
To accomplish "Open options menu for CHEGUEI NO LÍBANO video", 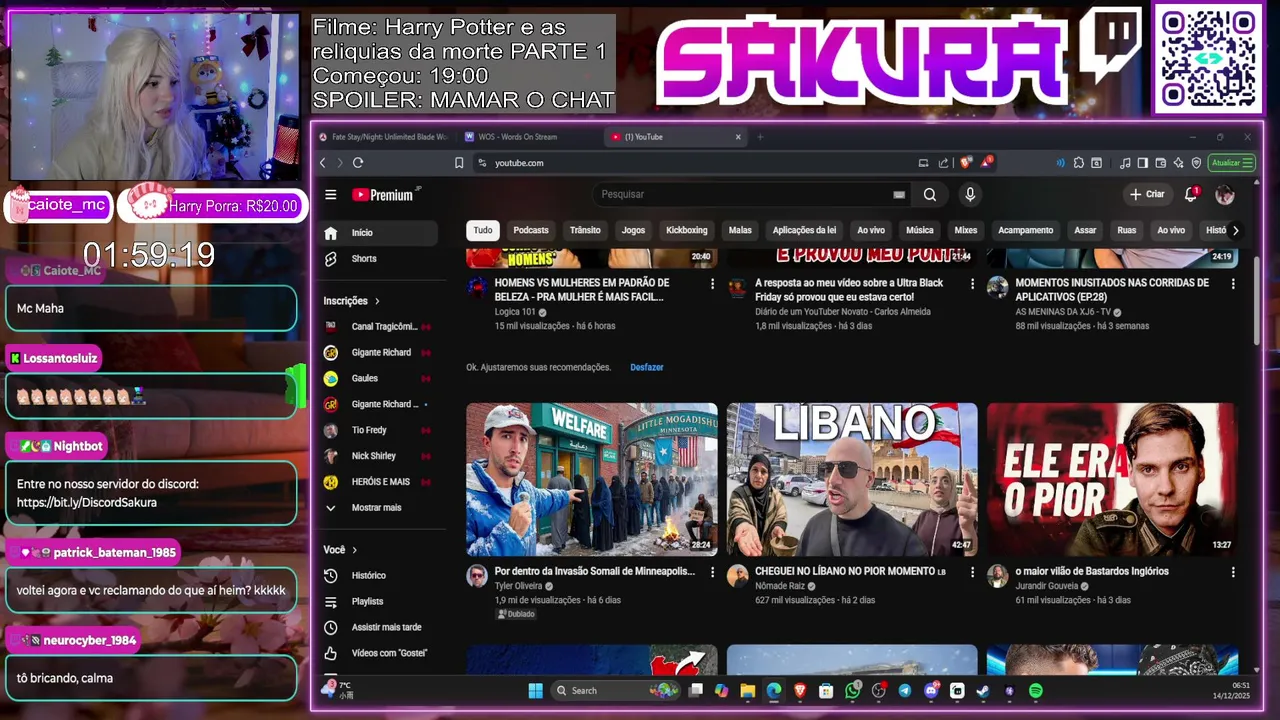I will [x=972, y=572].
